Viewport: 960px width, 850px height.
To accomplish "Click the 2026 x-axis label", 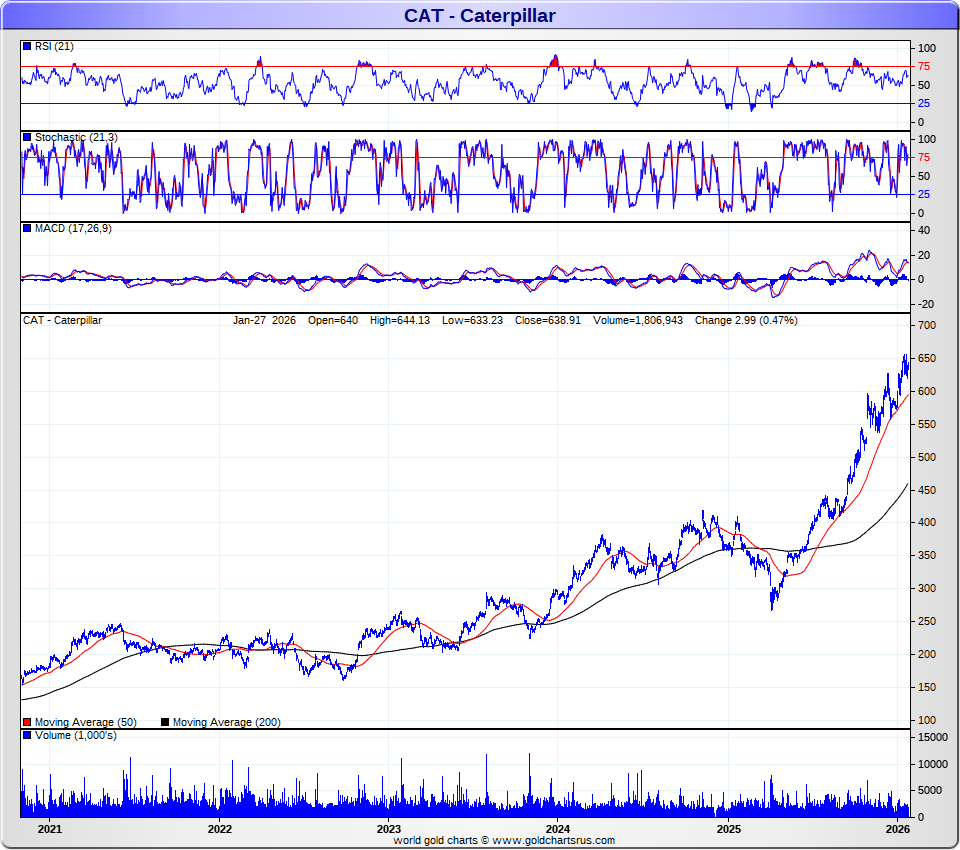I will coord(898,829).
